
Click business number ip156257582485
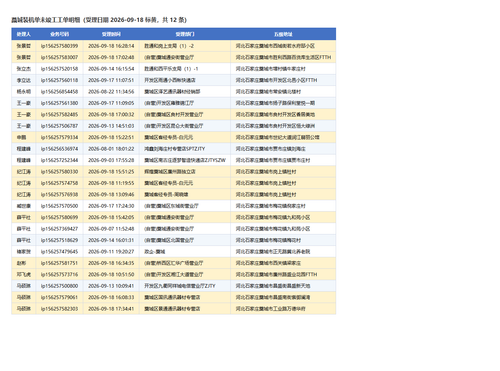click(x=59, y=114)
